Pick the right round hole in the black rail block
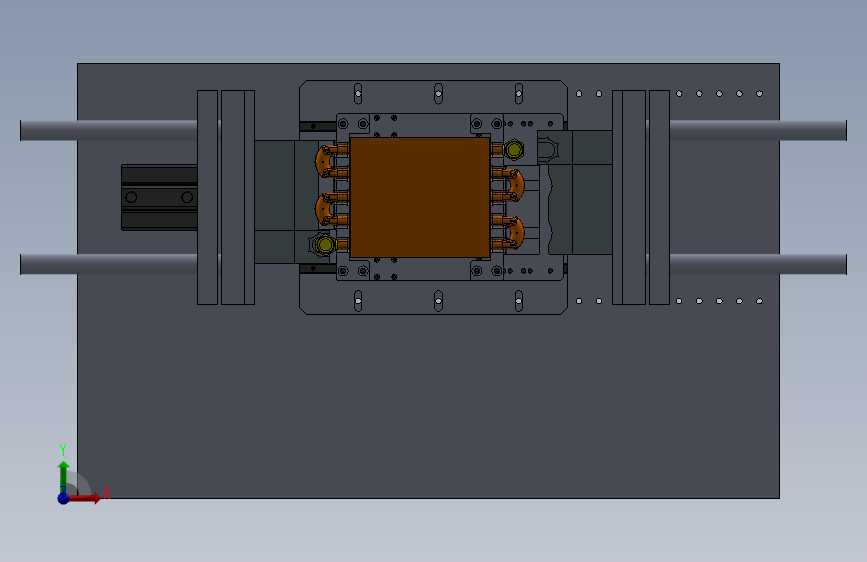867x562 pixels. (187, 197)
